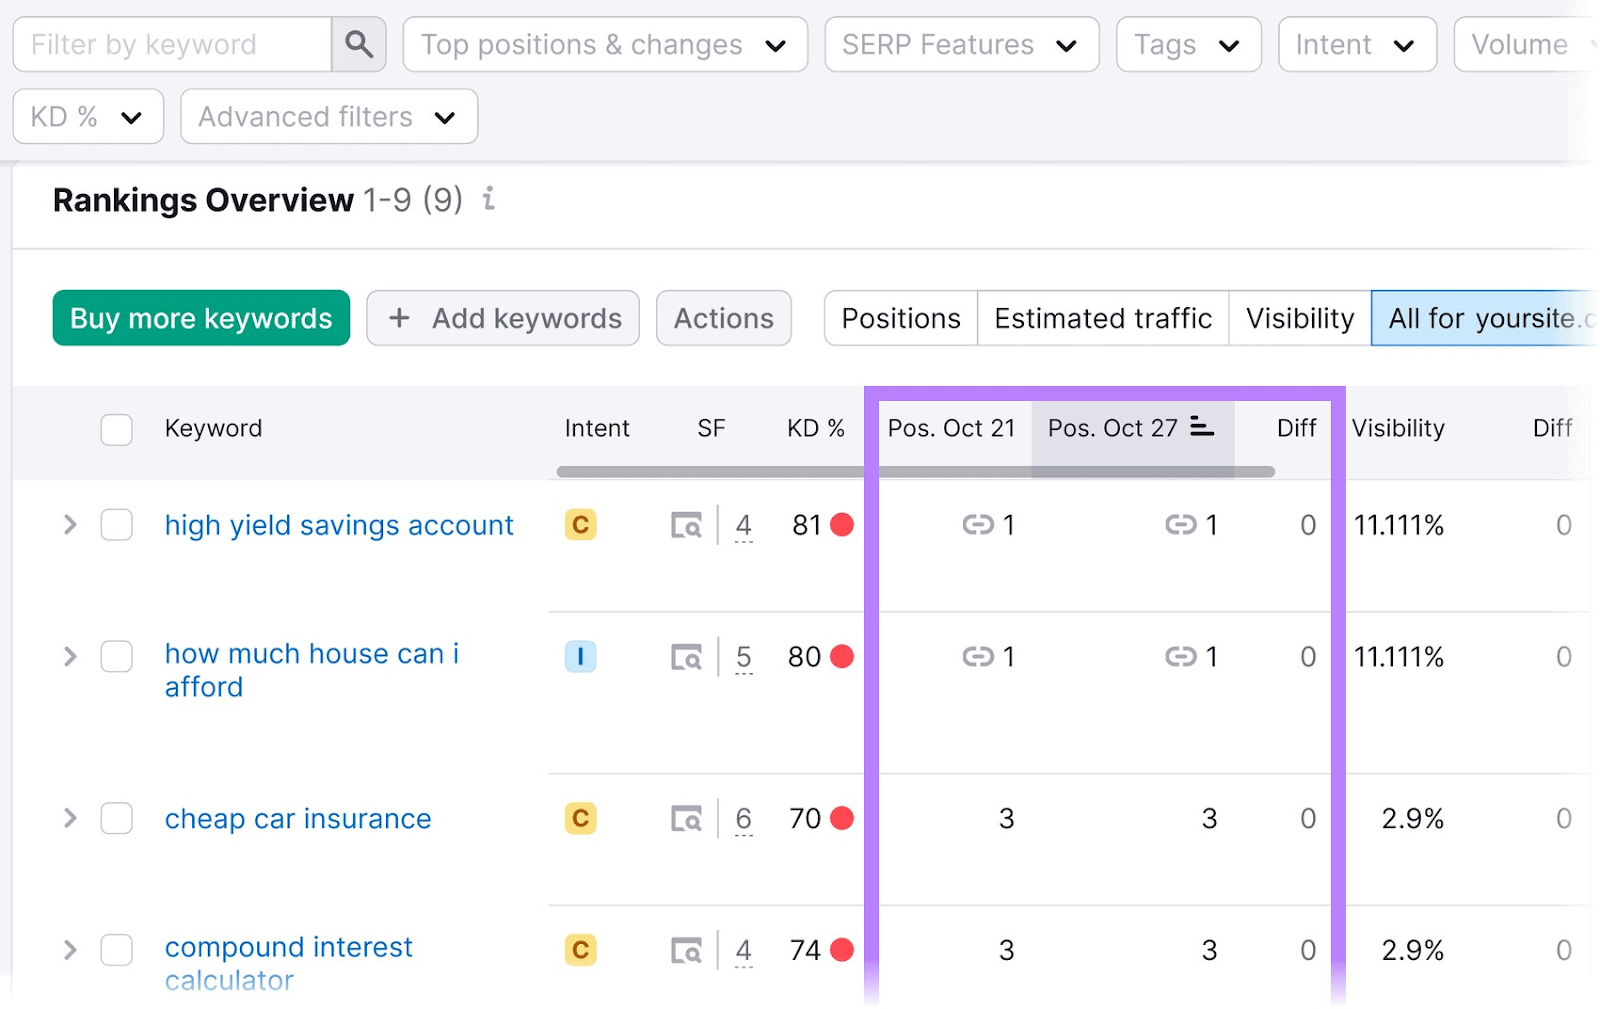
Task: Click the Informational intent icon for how much house can i afford
Action: 581,657
